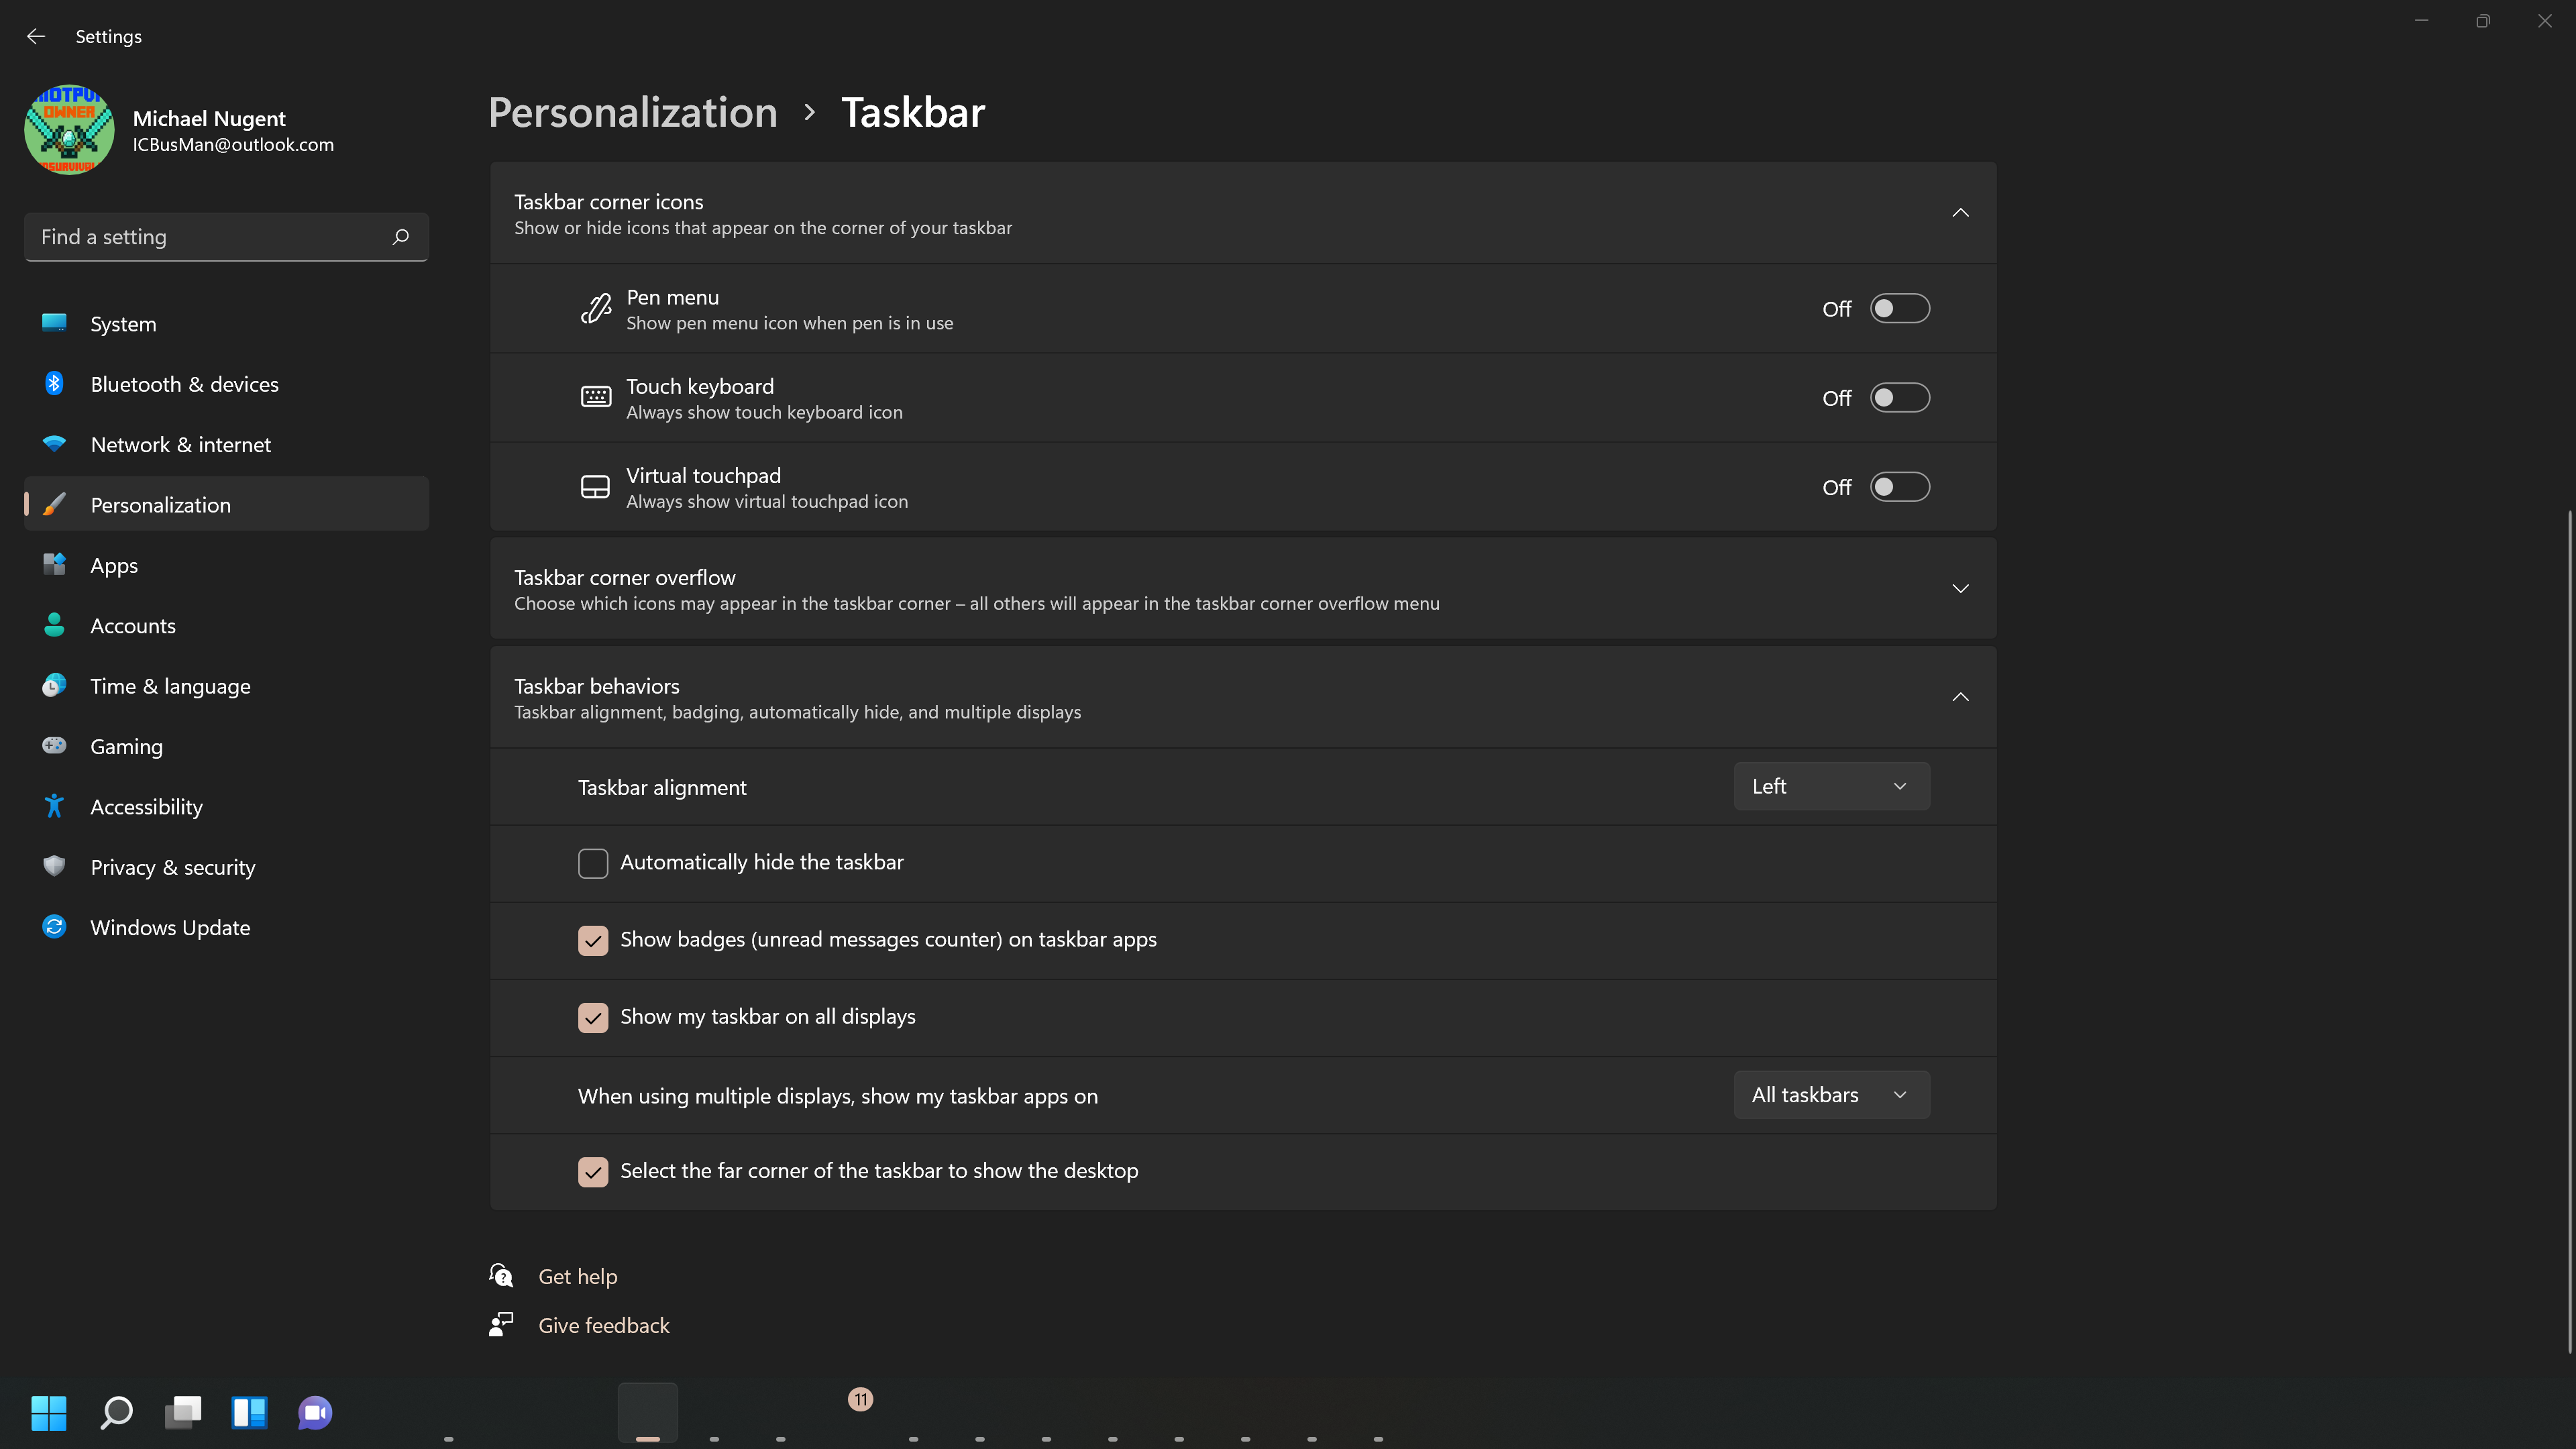Viewport: 2576px width, 1449px height.
Task: Turn on the Pen menu toggle
Action: point(1899,308)
